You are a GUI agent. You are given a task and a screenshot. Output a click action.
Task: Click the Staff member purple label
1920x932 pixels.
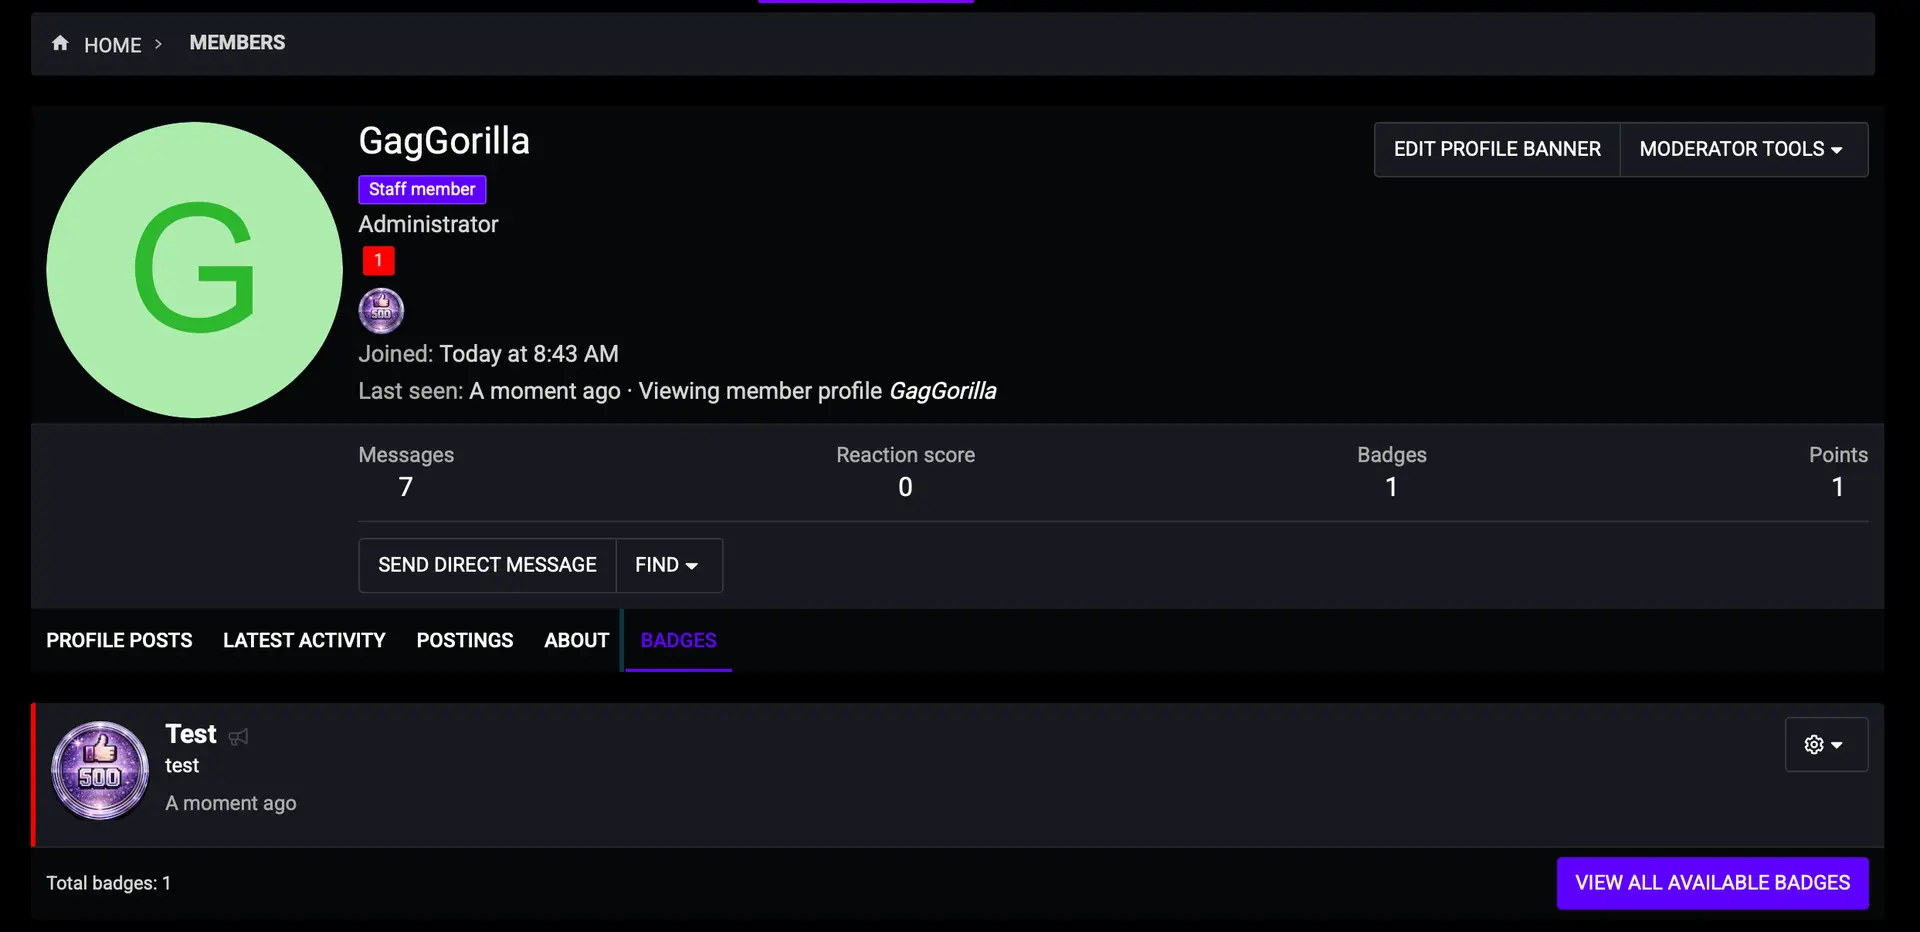(422, 190)
